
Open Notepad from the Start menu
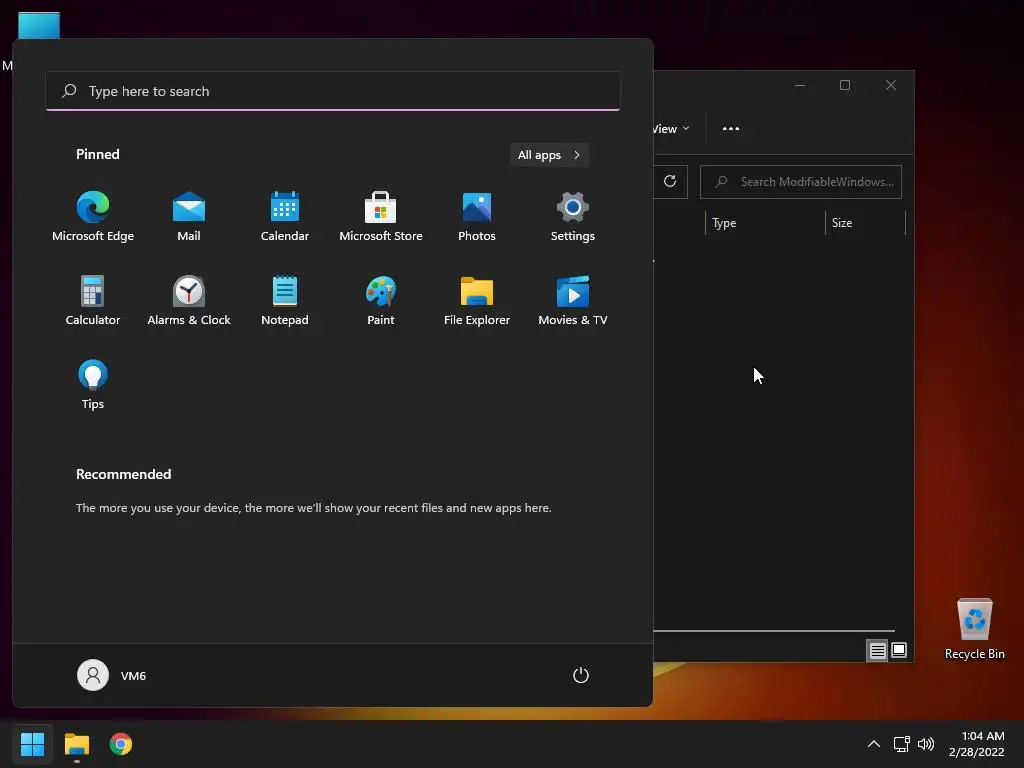285,300
